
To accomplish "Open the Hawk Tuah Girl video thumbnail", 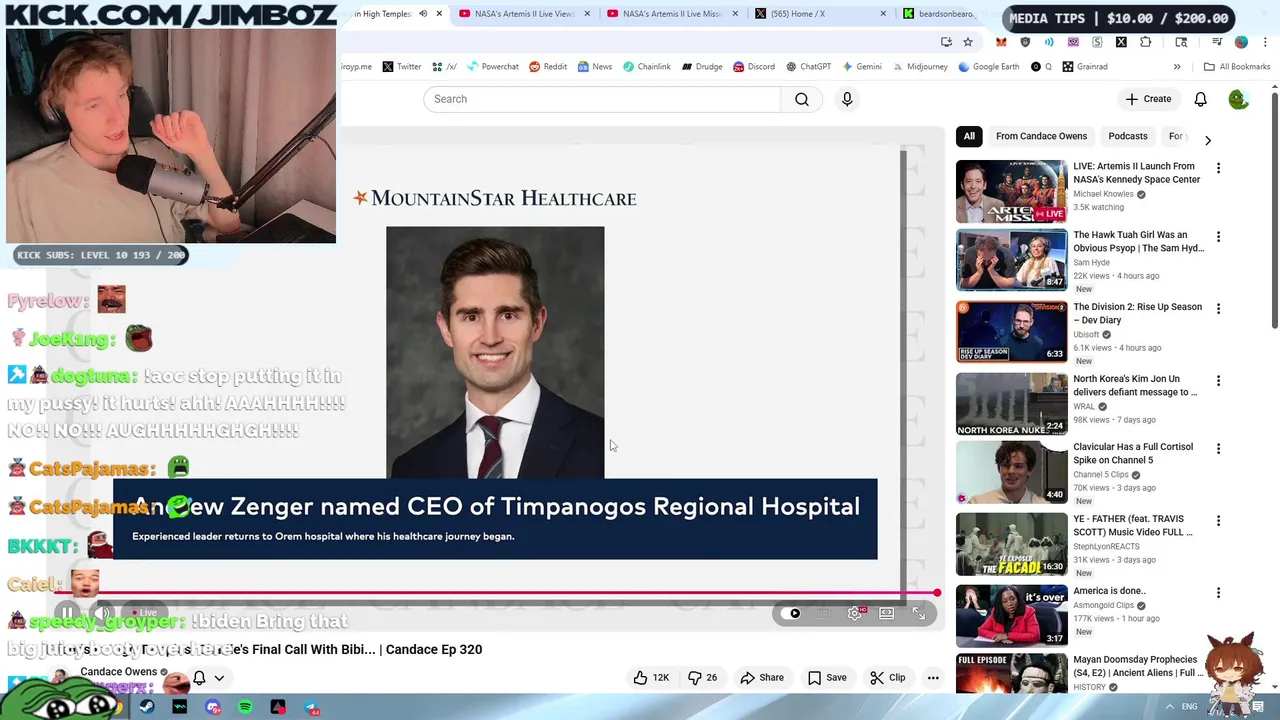I will (x=1012, y=260).
